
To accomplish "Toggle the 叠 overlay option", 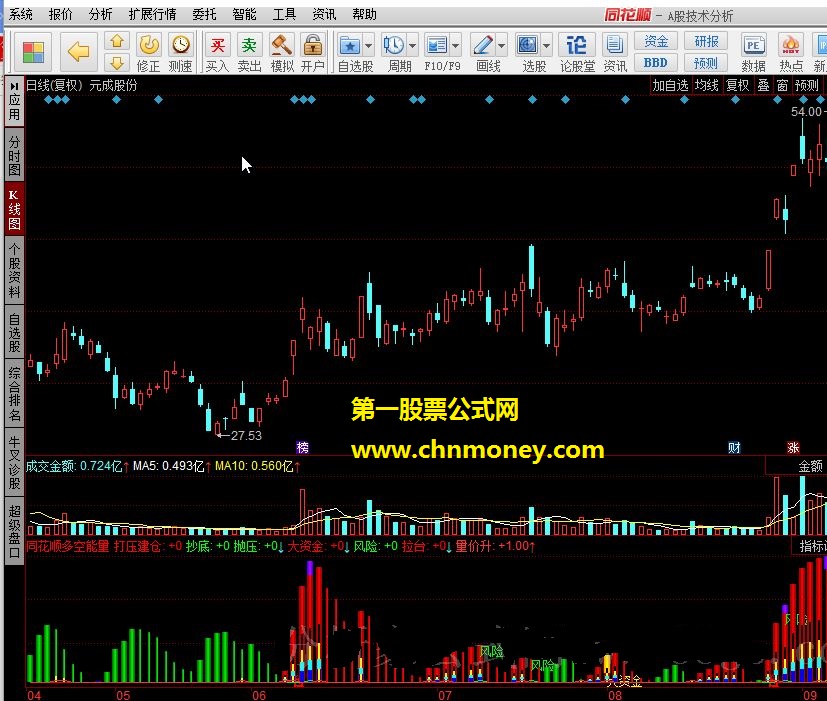I will (x=763, y=85).
